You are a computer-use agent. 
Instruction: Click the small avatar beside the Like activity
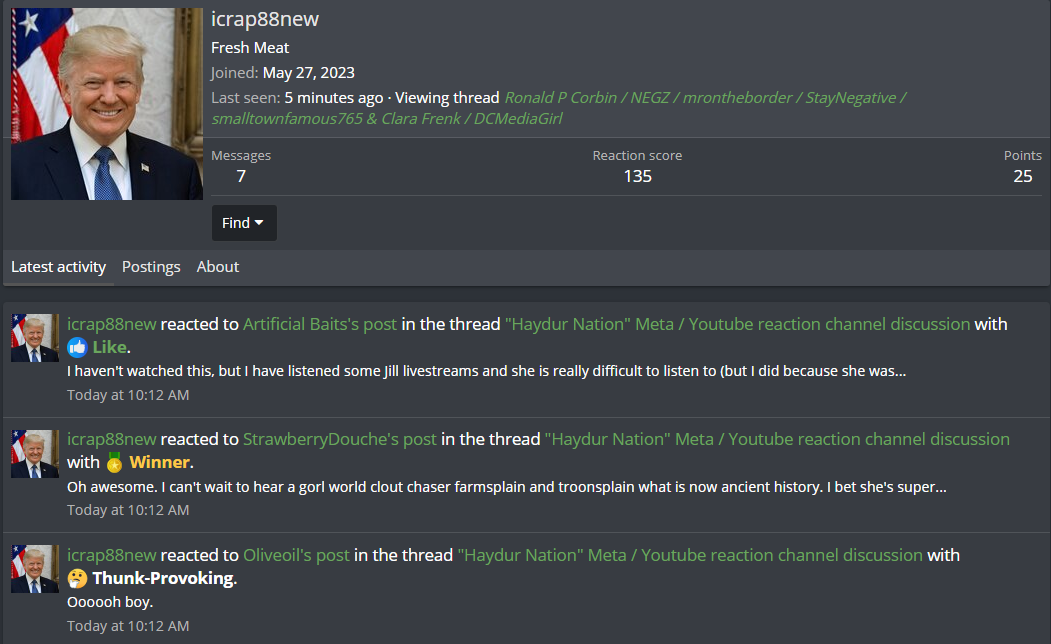35,338
